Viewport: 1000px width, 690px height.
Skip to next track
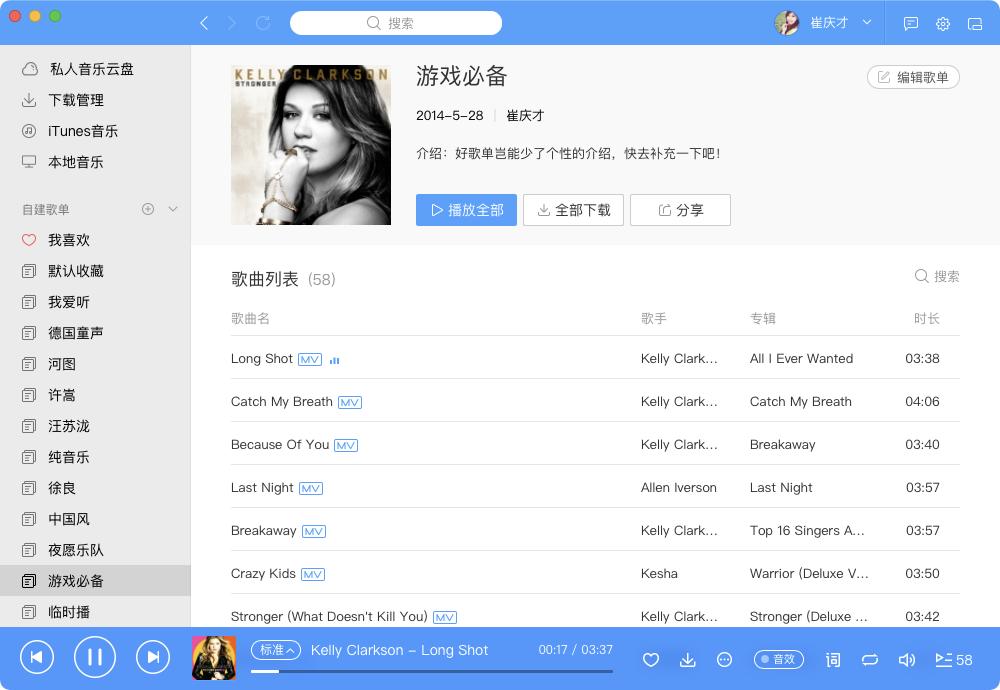[x=153, y=657]
